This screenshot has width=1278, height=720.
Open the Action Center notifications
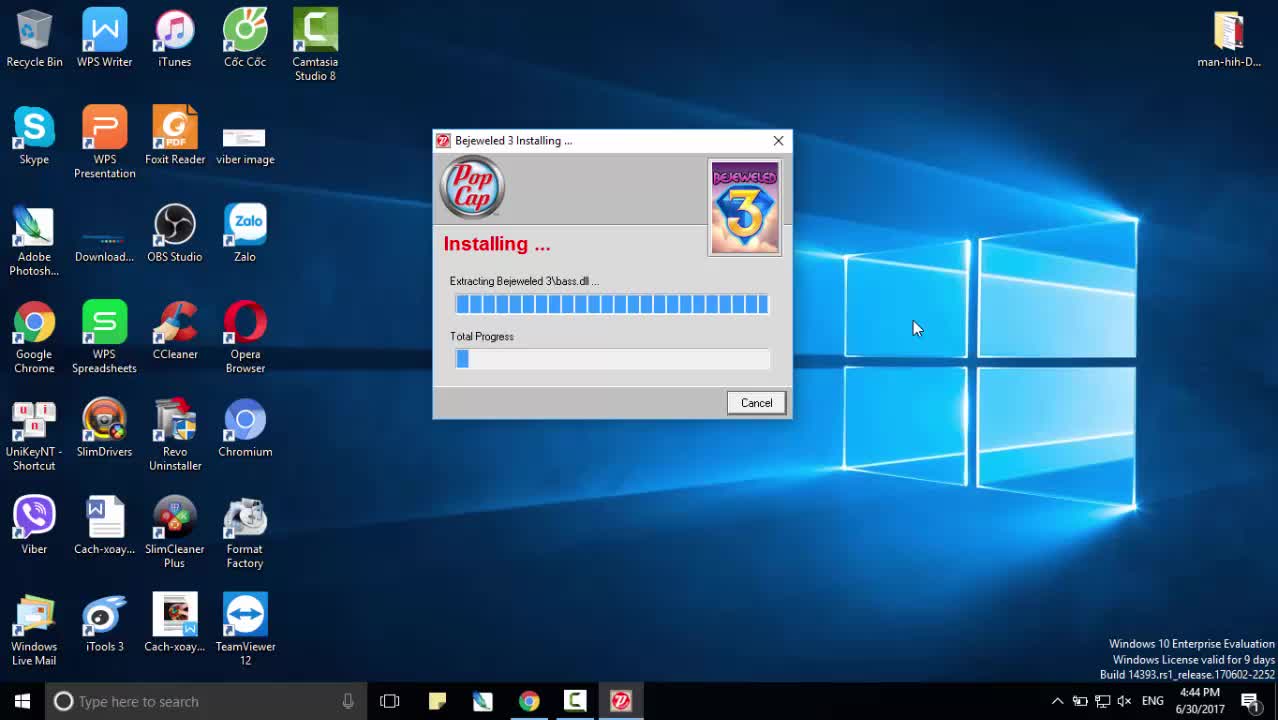(1250, 701)
